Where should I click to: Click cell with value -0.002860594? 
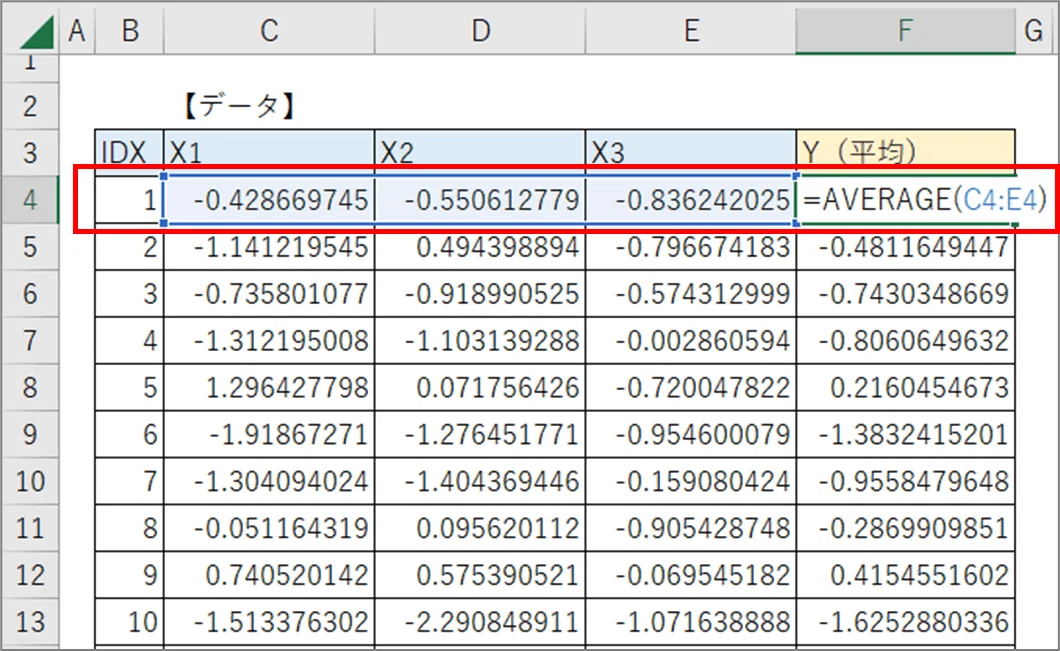(691, 340)
